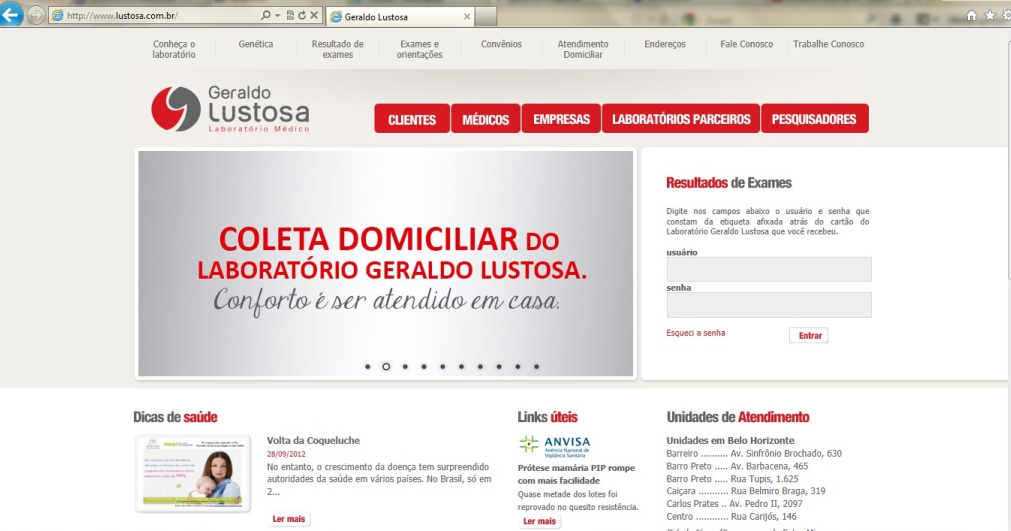
Task: Select the eighth carousel dot
Action: click(x=498, y=367)
